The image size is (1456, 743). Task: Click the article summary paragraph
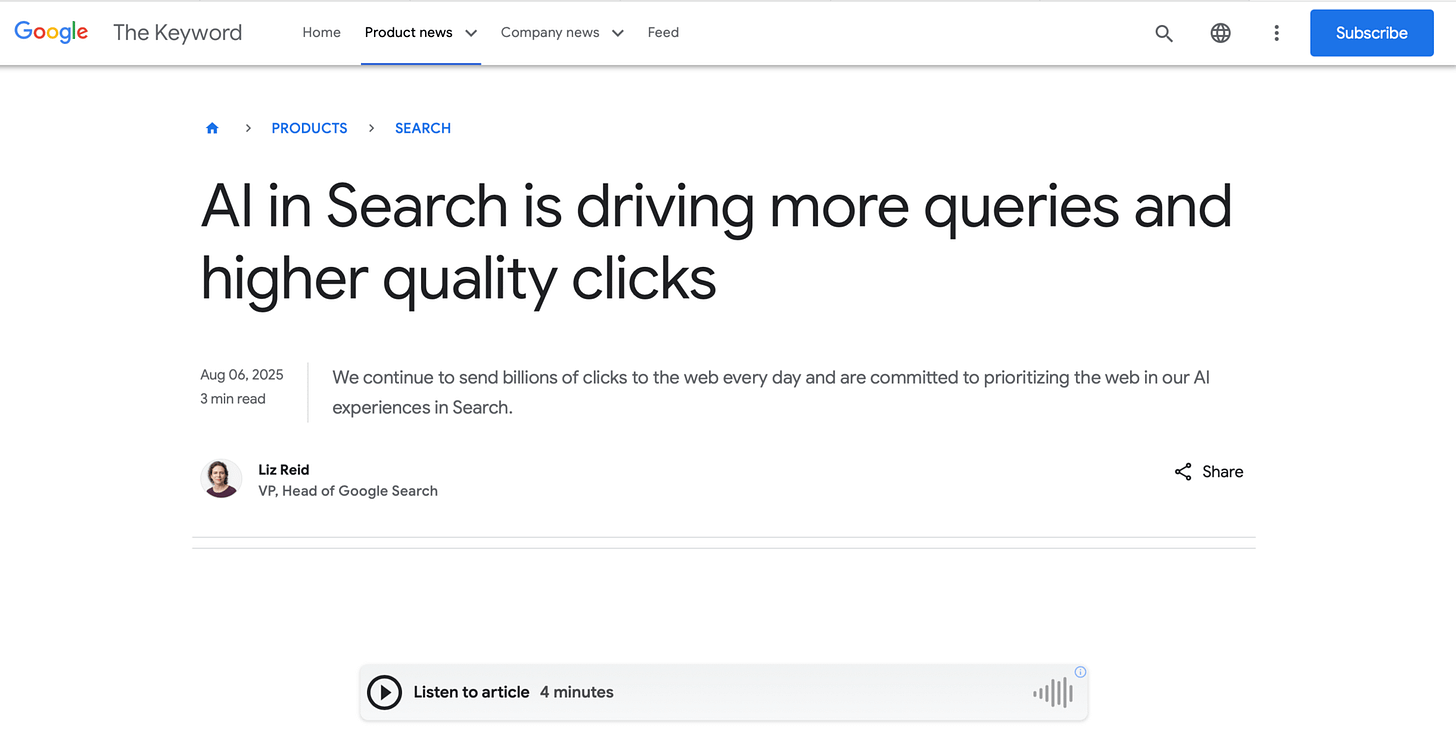click(x=771, y=392)
